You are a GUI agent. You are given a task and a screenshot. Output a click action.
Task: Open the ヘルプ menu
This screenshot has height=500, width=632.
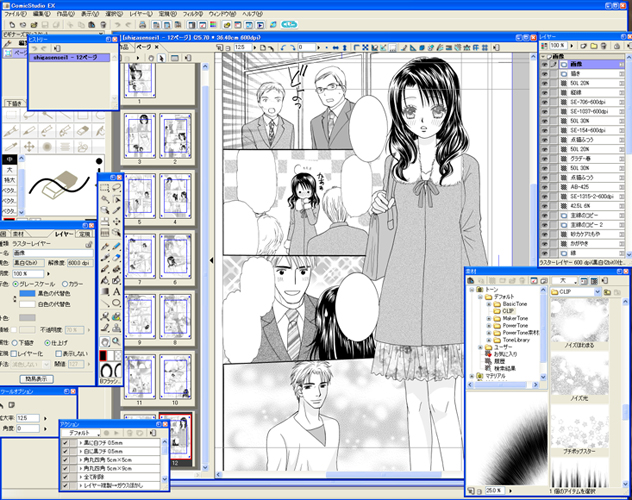(252, 14)
